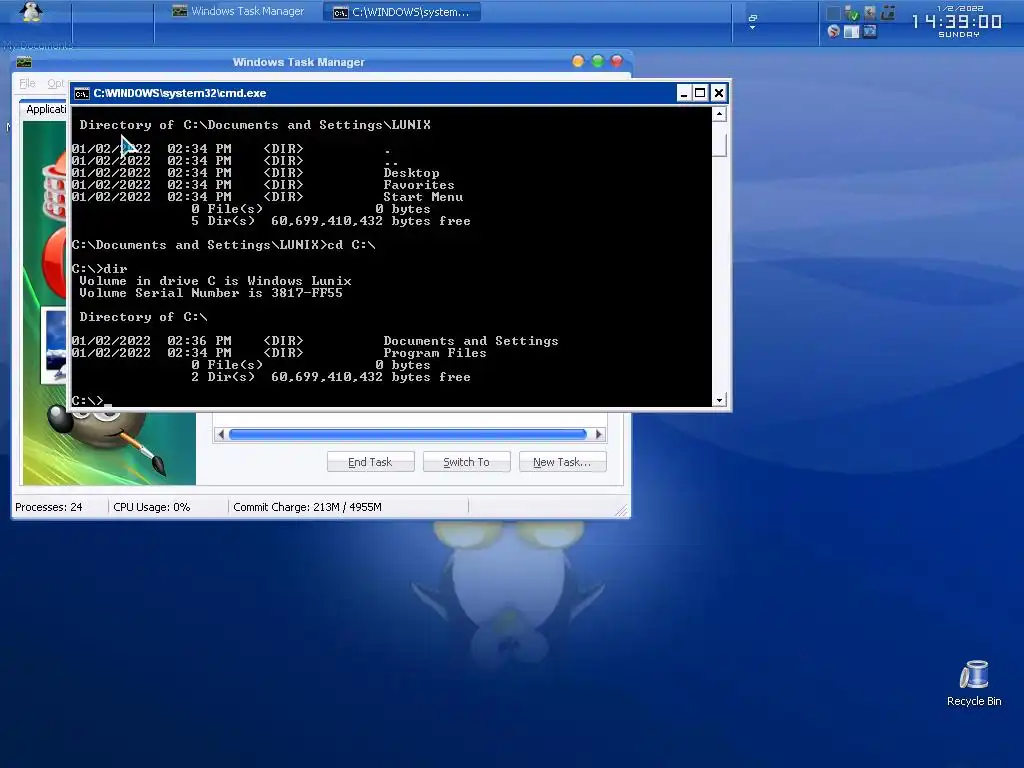The image size is (1024, 768).
Task: Click the 'Desktop' directory line in cmd
Action: [x=255, y=173]
